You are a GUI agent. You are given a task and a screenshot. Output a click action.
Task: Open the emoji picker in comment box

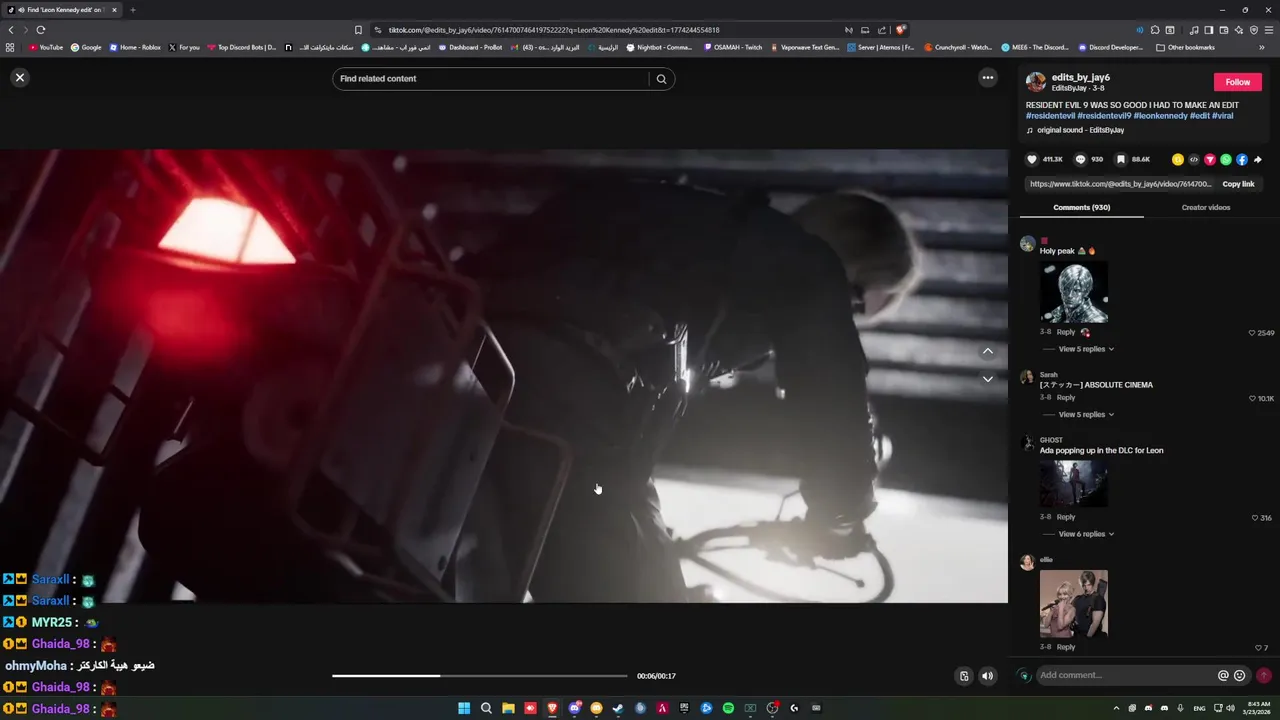click(x=1240, y=675)
